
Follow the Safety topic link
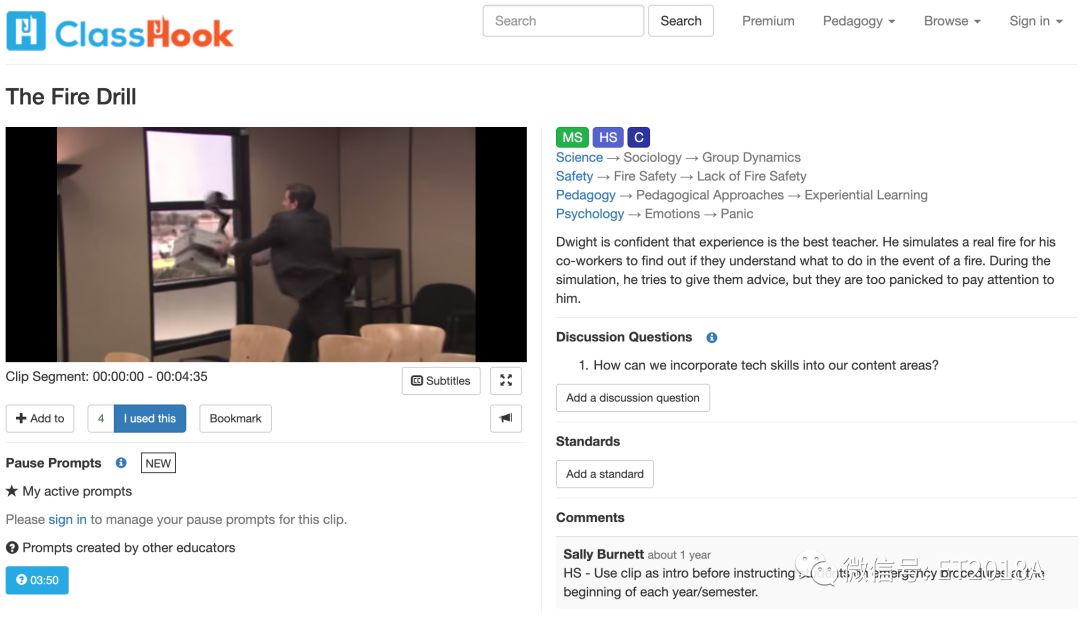pyautogui.click(x=574, y=176)
